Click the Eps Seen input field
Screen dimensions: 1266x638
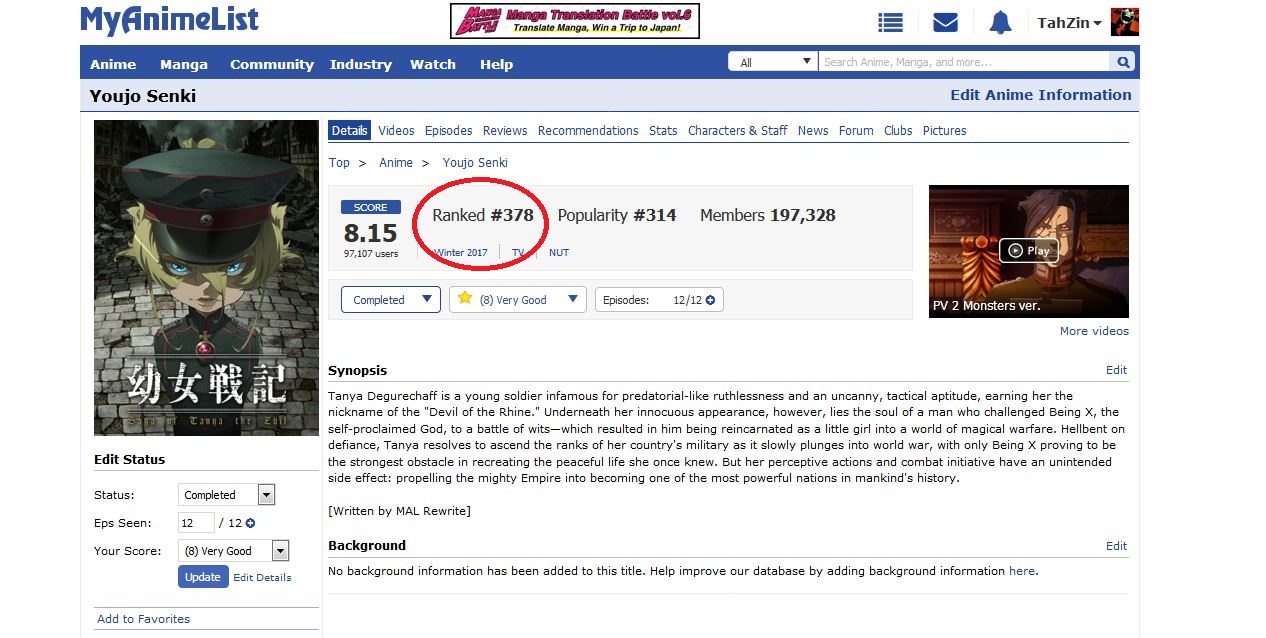(x=197, y=523)
